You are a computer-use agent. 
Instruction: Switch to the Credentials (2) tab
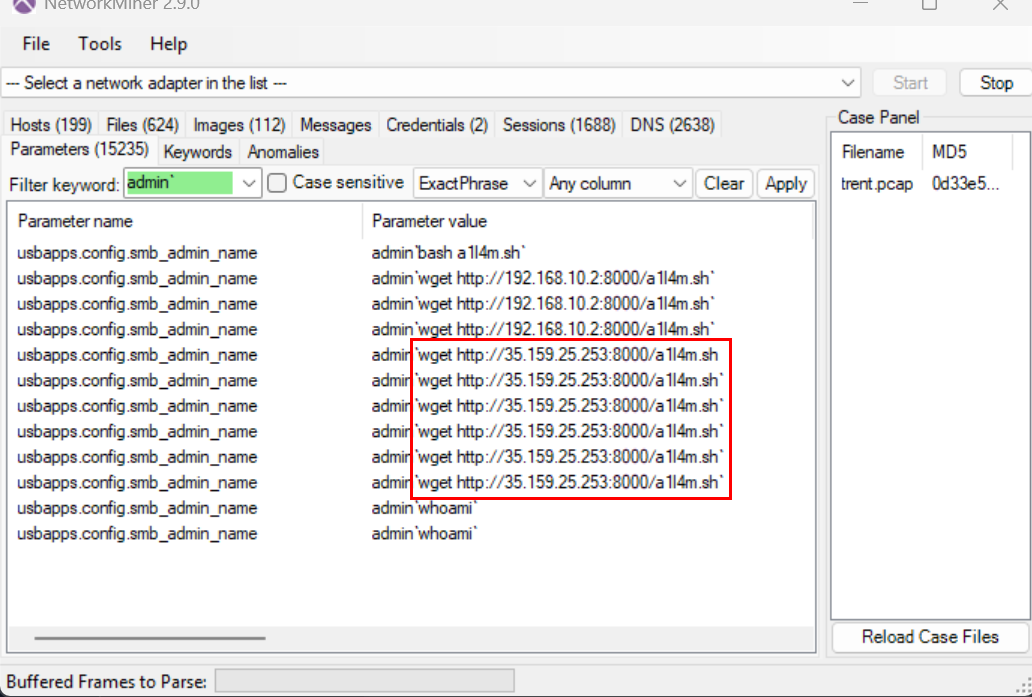pyautogui.click(x=437, y=124)
